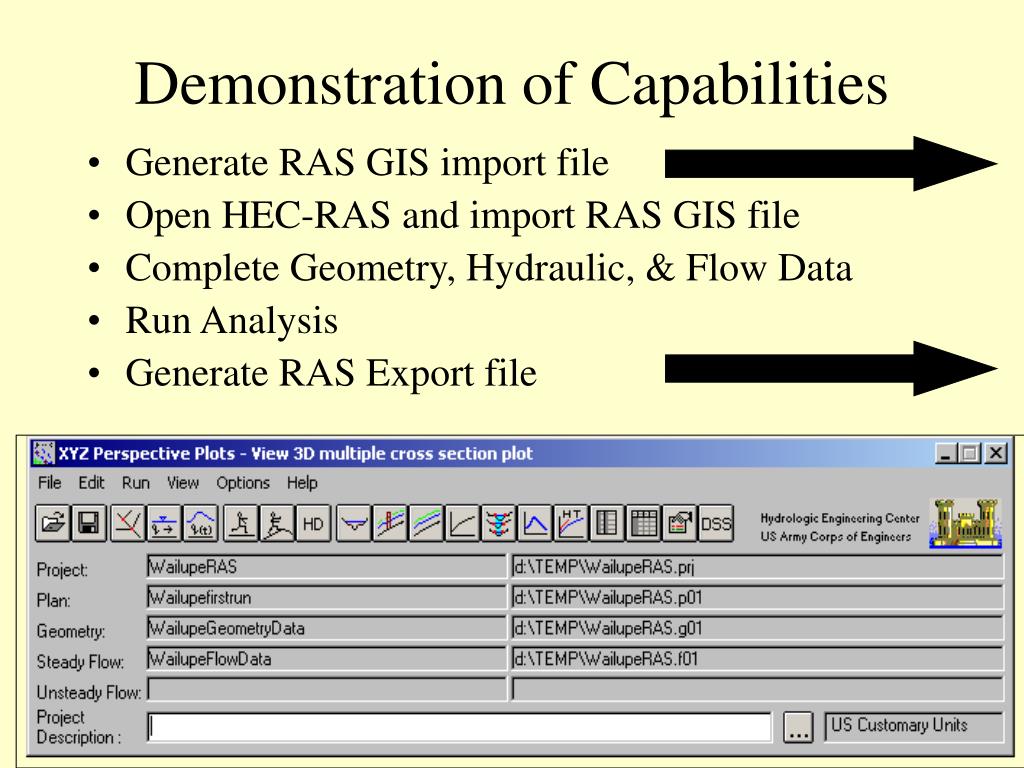Click the 'Steady Flow:' label
Screen dimensions: 1024x768
click(80, 662)
